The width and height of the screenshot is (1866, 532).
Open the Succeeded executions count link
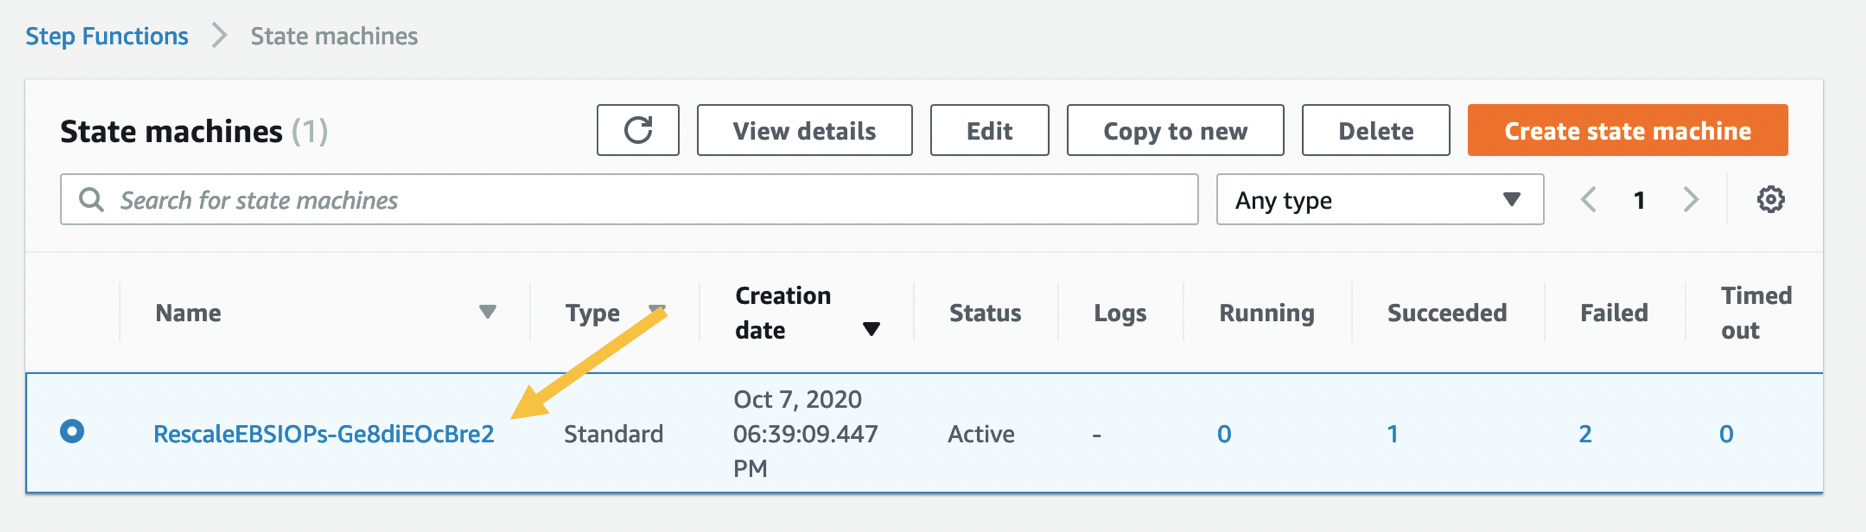point(1392,434)
